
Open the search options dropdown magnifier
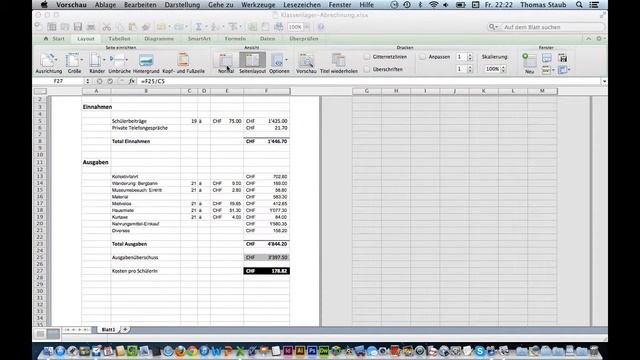point(493,27)
